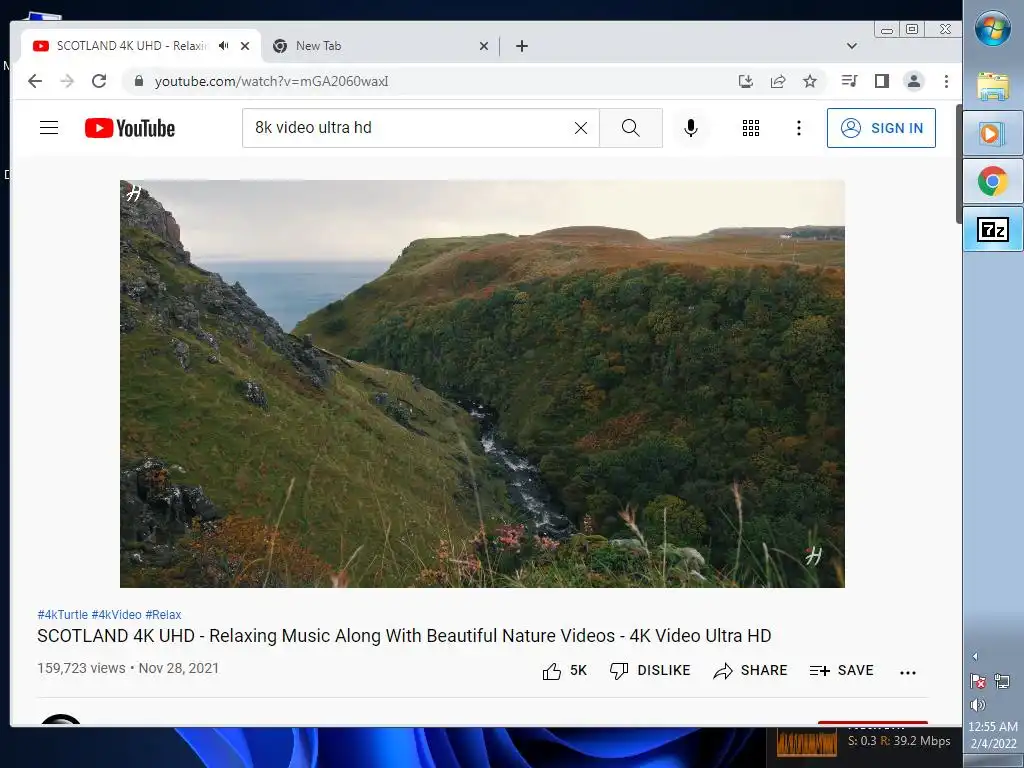The image size is (1024, 768).
Task: Search with your voice microphone
Action: coord(691,128)
